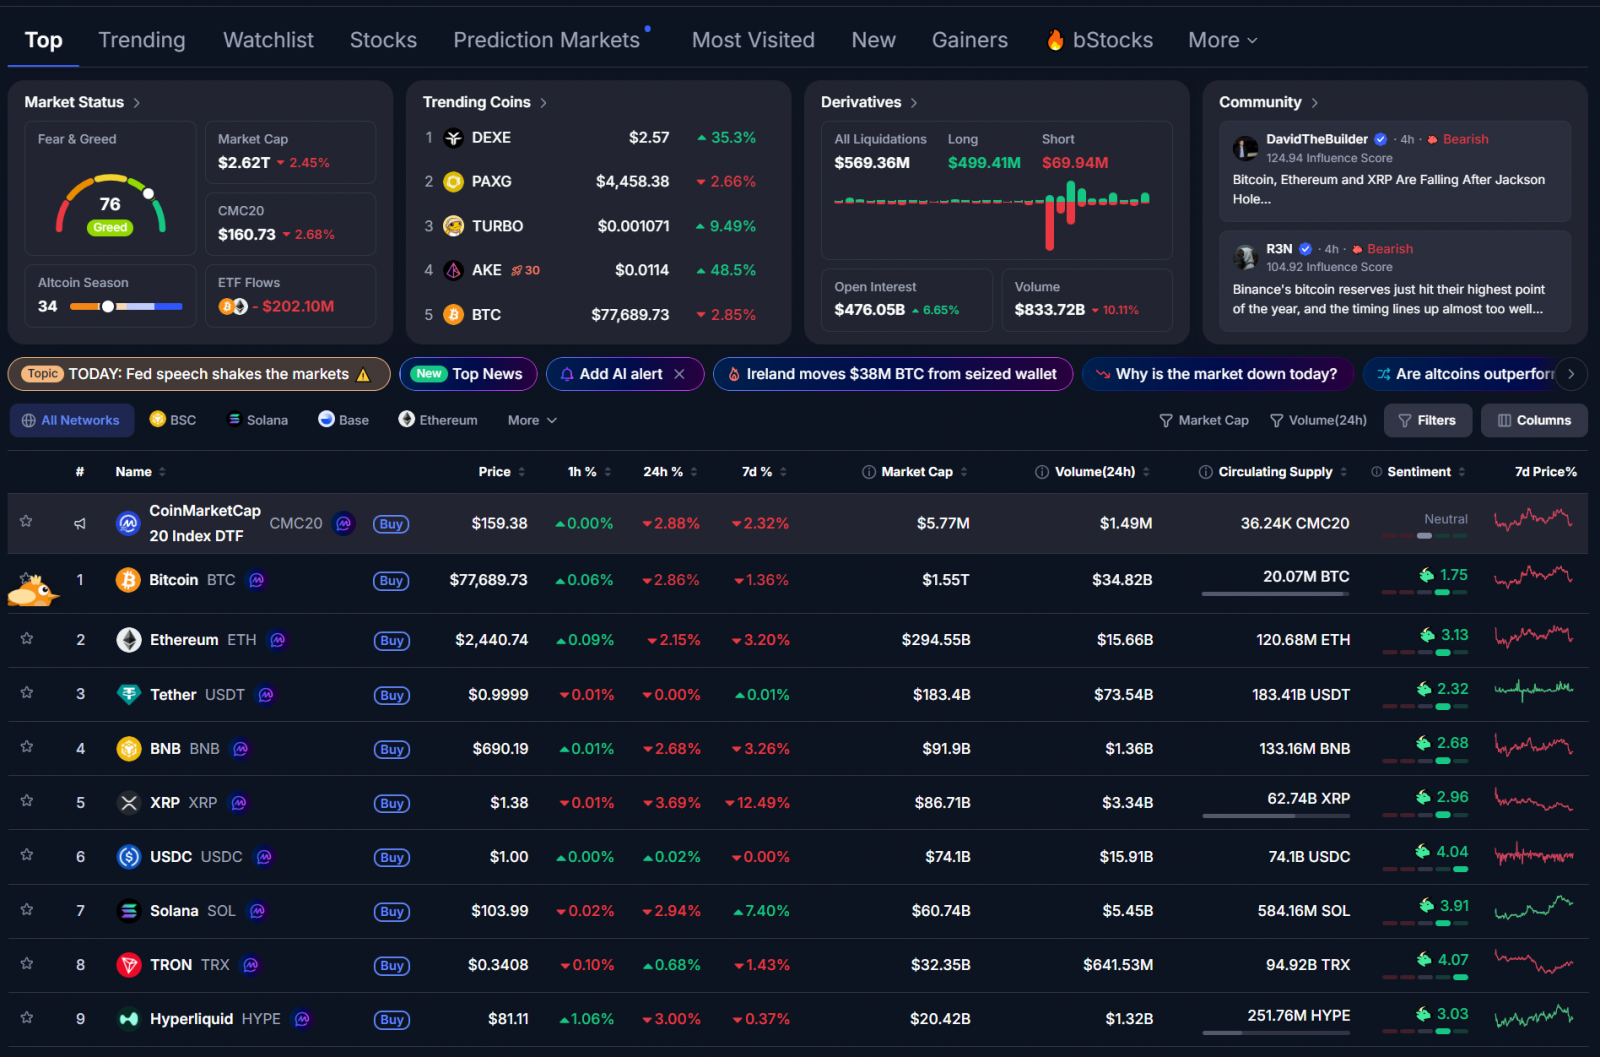Expand the Derivatives section chevron
Viewport: 1600px width, 1057px height.
(914, 103)
